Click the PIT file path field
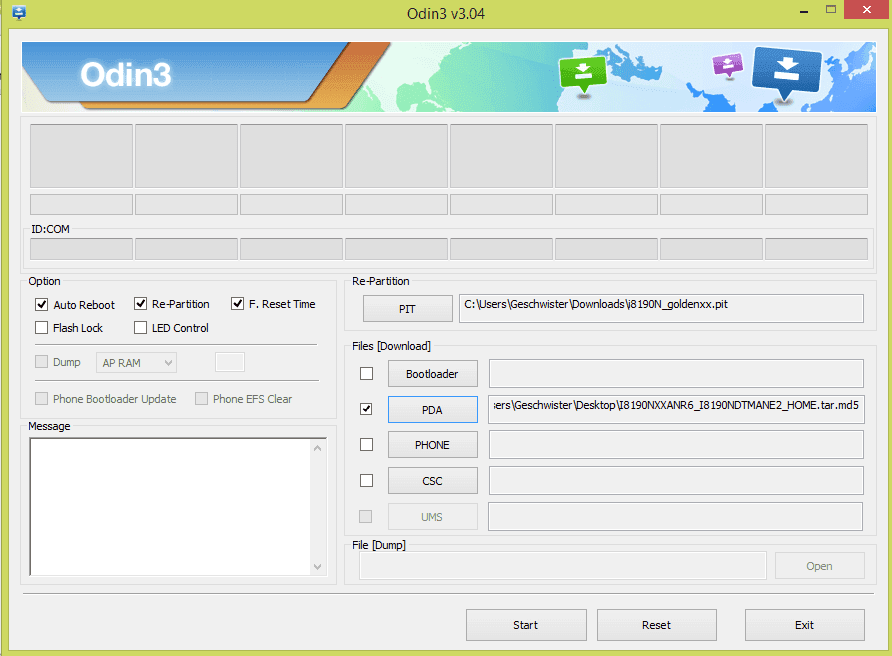 click(x=662, y=308)
